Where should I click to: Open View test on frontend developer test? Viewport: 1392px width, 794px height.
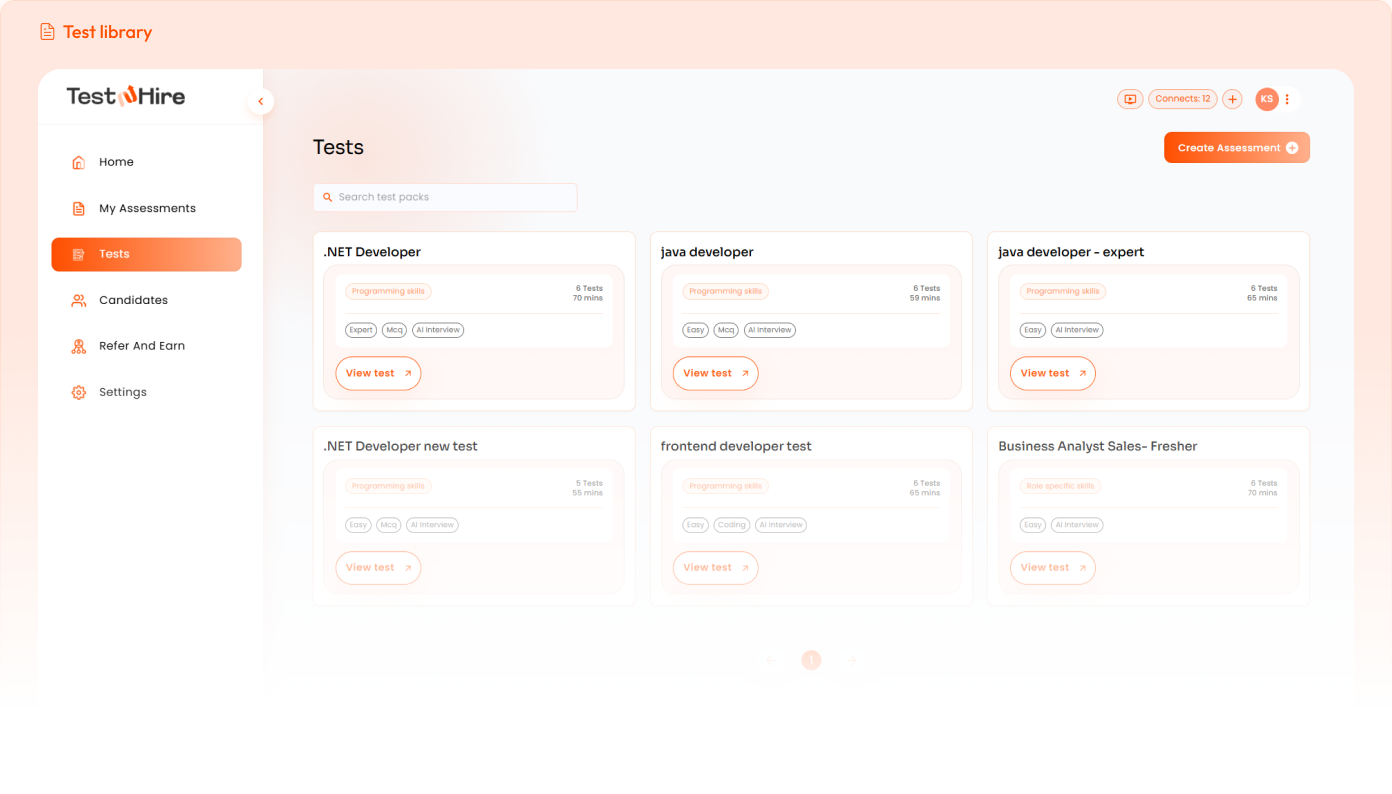(715, 568)
